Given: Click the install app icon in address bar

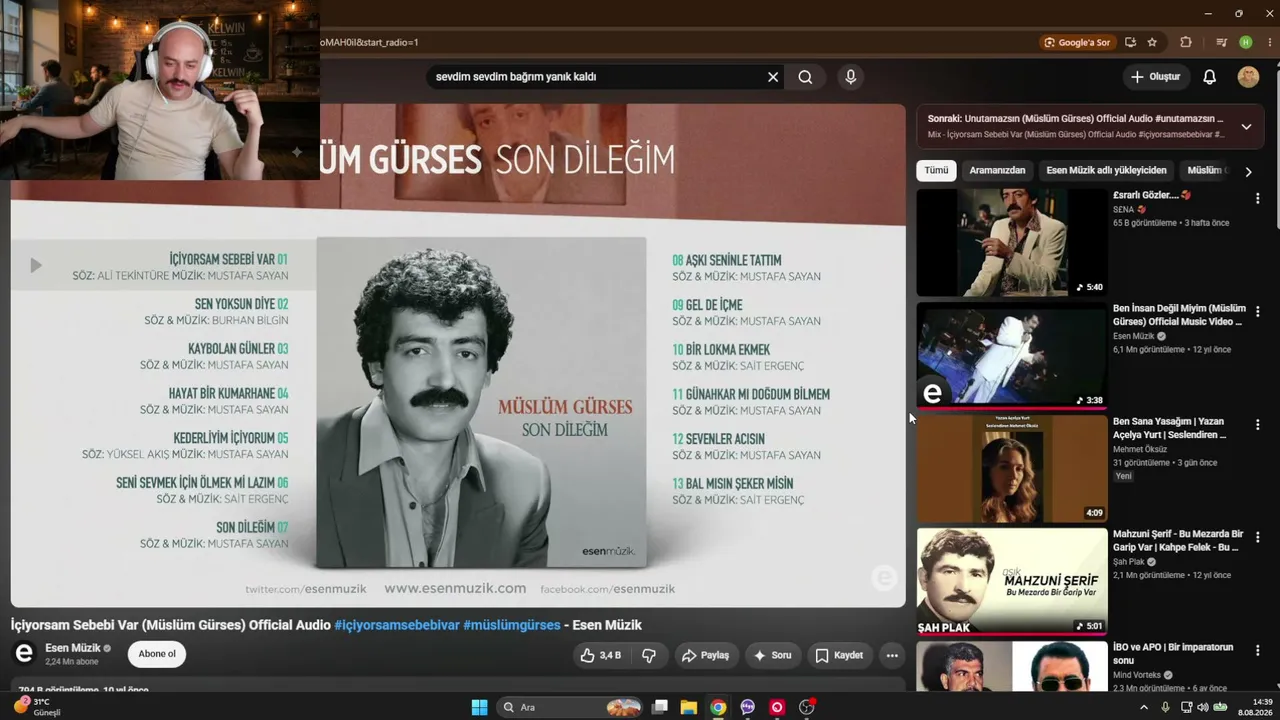Looking at the screenshot, I should 1130,42.
